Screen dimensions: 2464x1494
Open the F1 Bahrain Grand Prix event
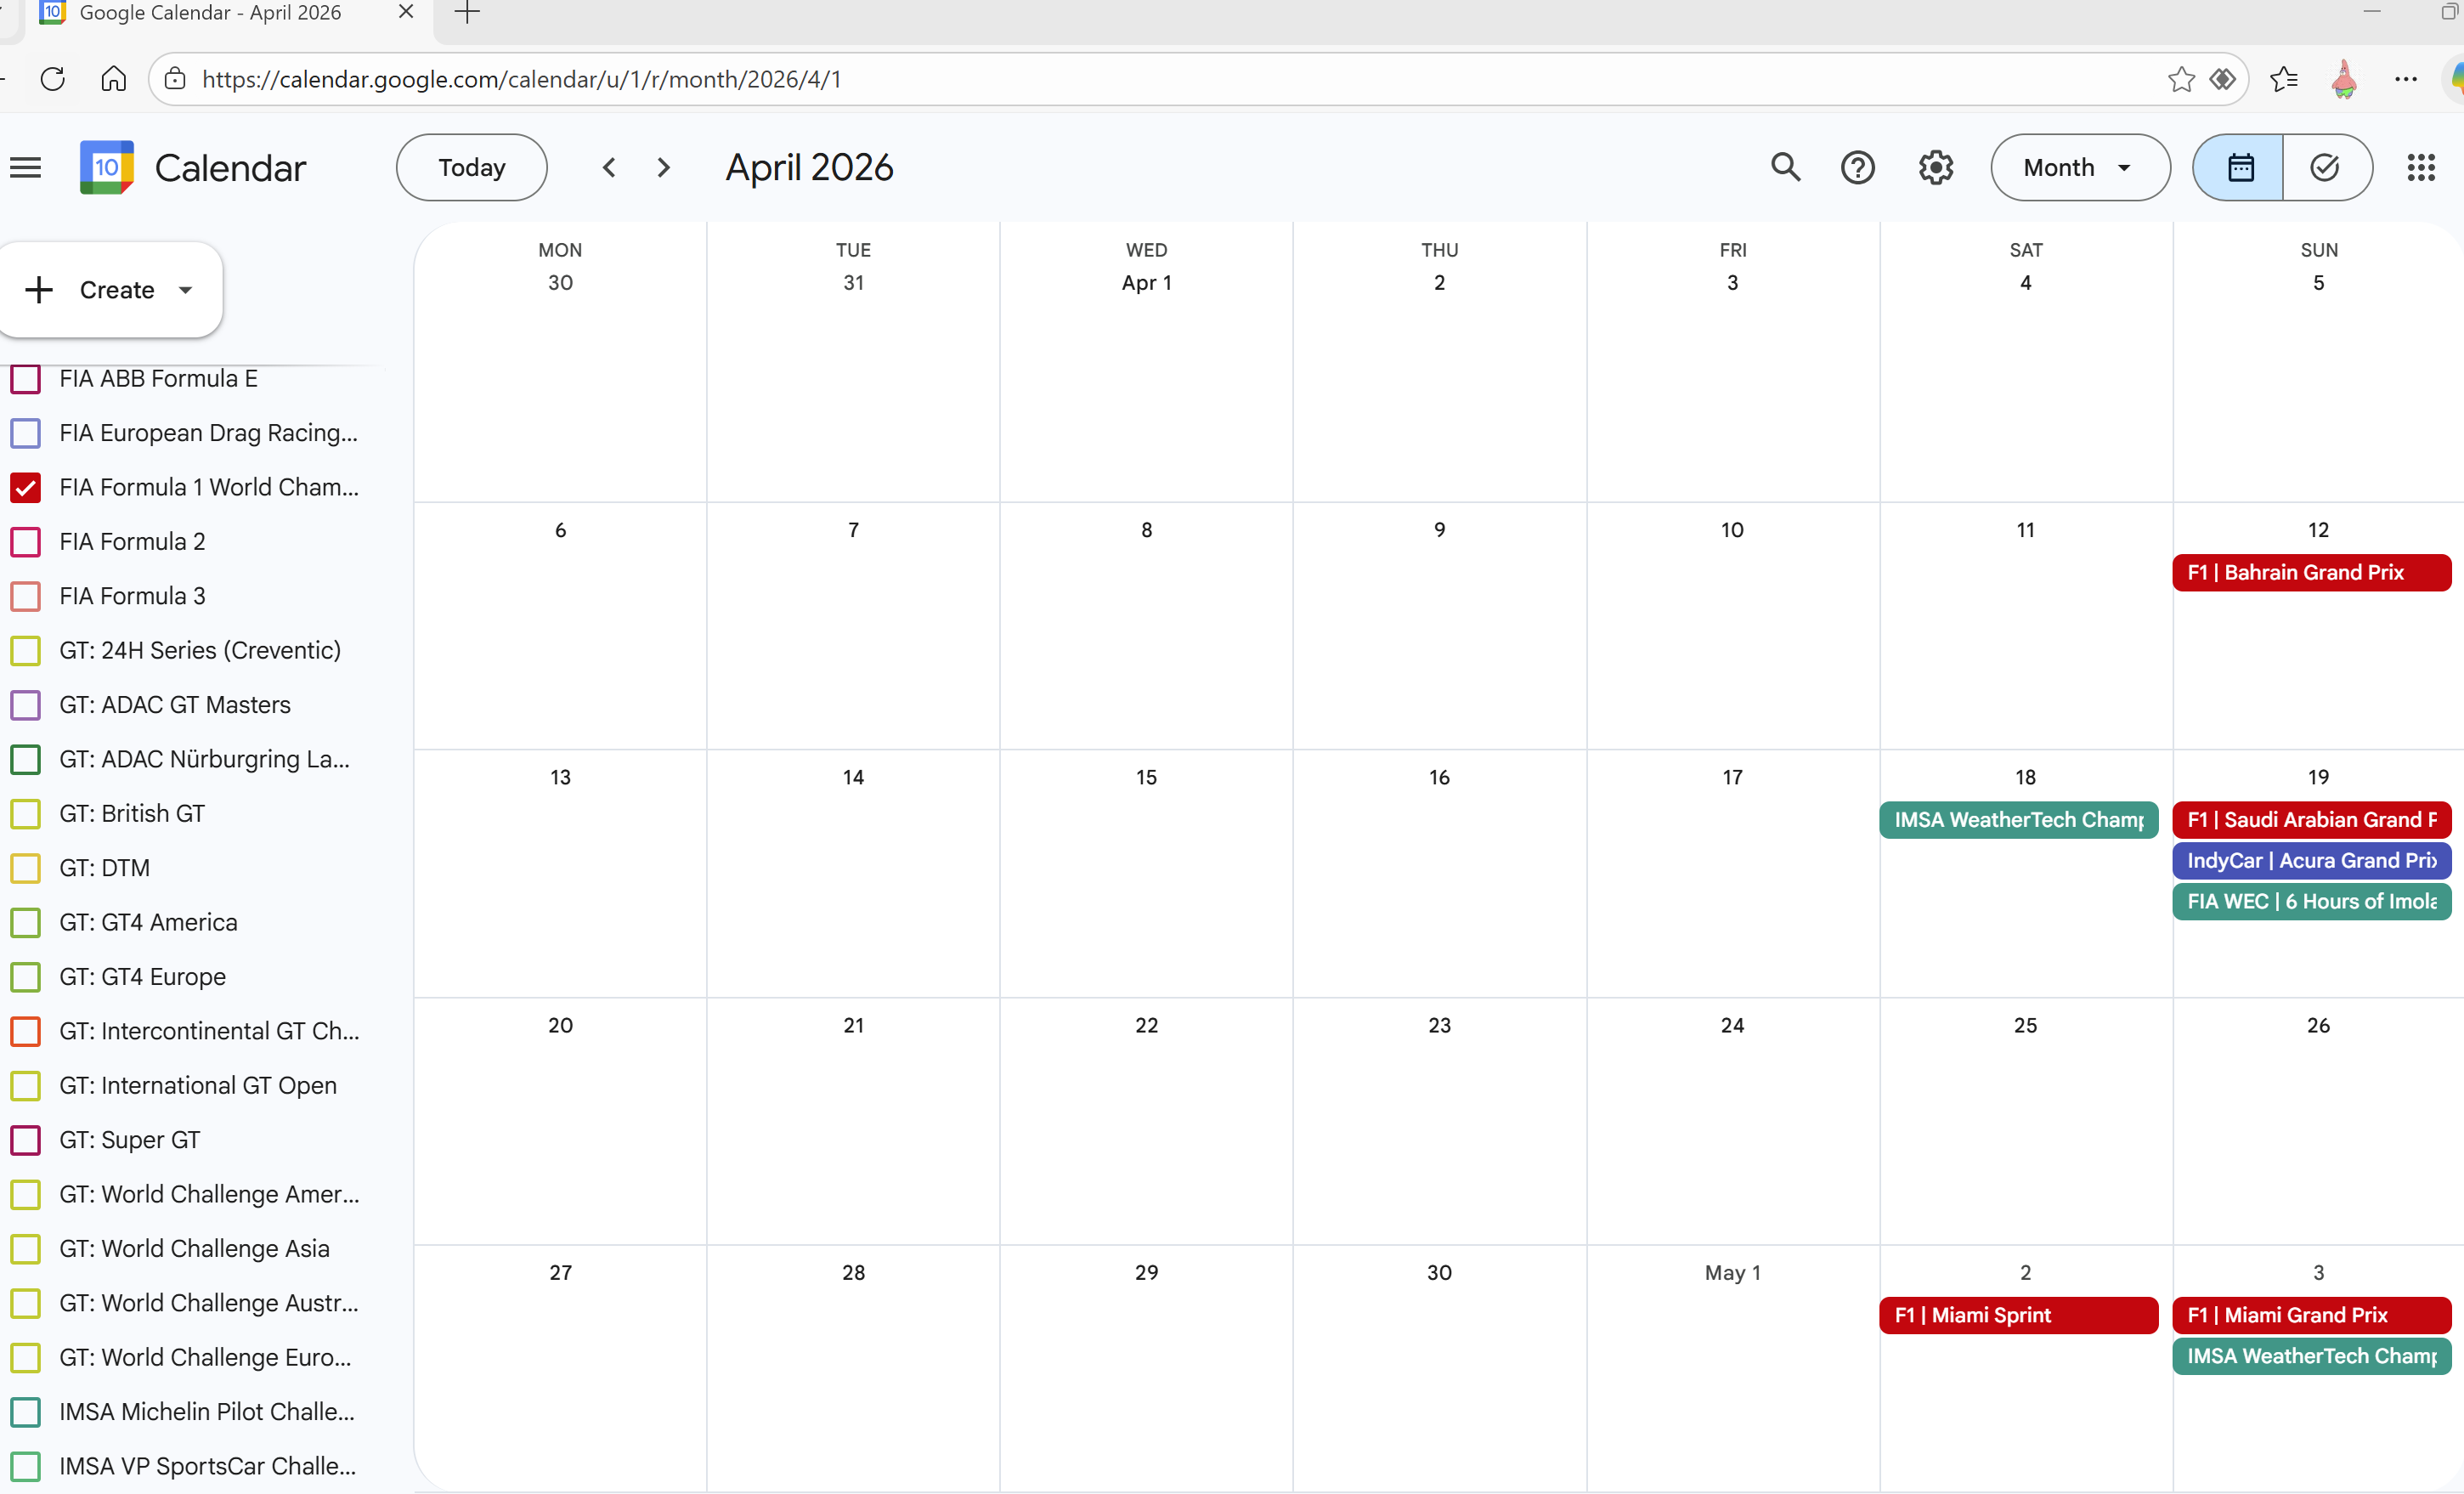click(x=2310, y=573)
